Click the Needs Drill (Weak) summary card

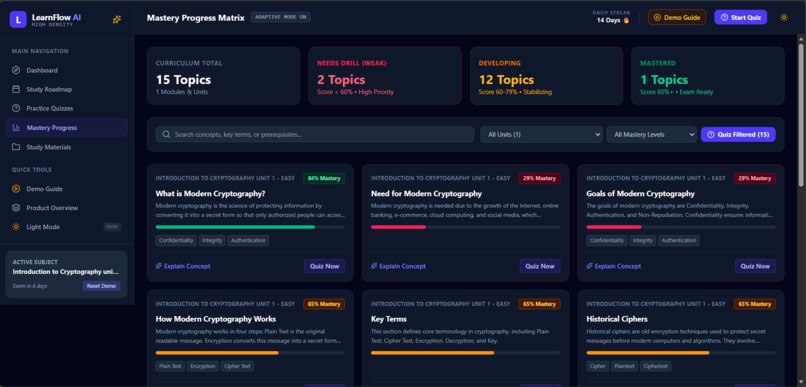point(385,76)
